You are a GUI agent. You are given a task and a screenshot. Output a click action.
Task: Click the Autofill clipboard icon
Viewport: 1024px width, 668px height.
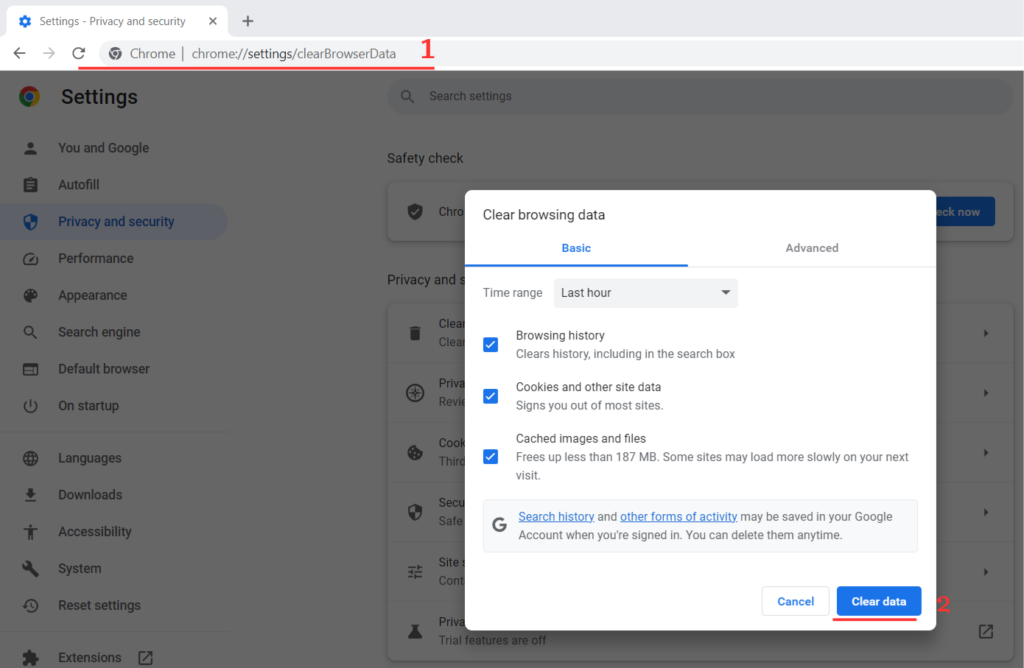30,185
